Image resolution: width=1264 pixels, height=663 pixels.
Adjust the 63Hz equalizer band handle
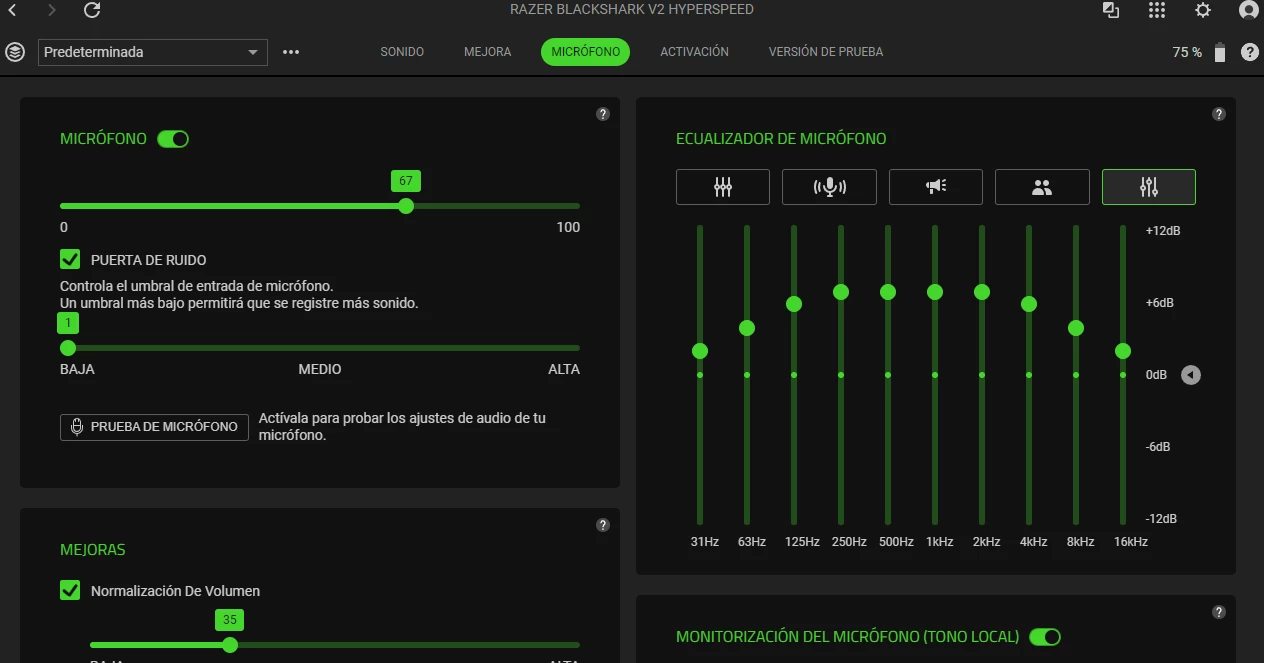(747, 328)
